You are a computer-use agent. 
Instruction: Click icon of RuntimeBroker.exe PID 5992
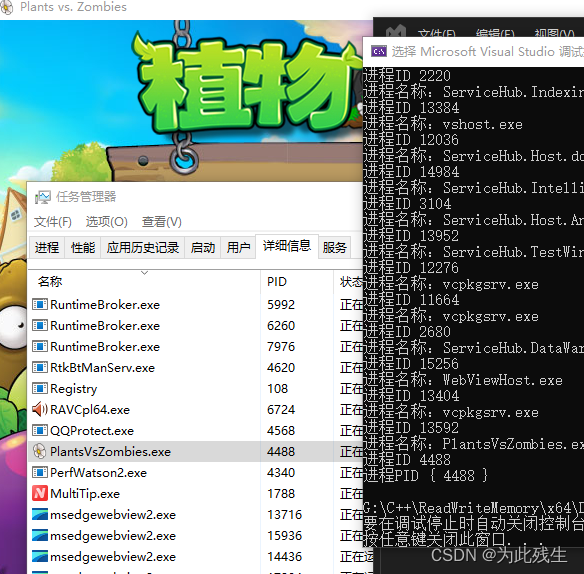point(39,304)
